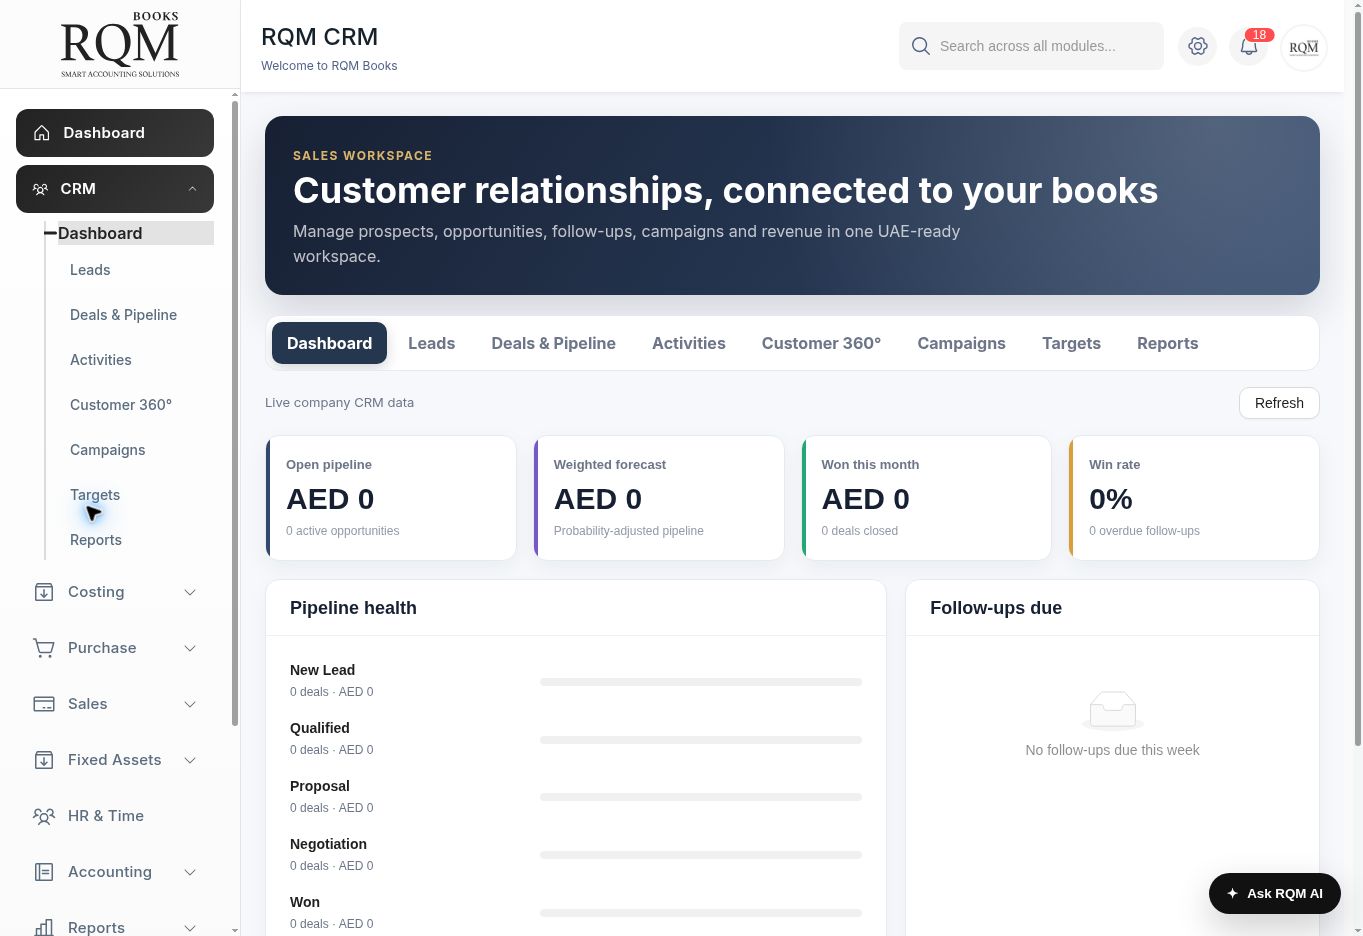This screenshot has width=1363, height=936.
Task: Open Customer 360° in the sidebar
Action: coord(121,405)
